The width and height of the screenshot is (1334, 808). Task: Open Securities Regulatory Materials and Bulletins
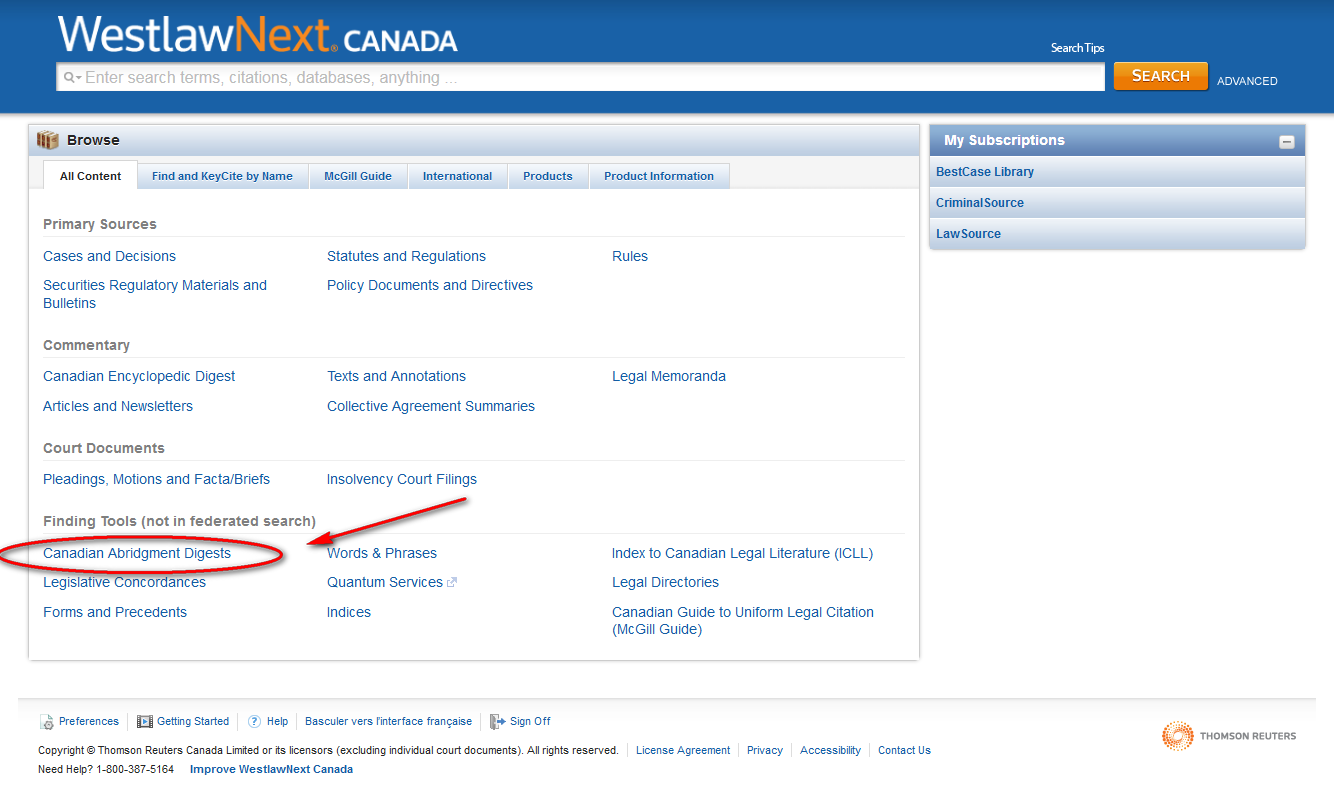[x=155, y=294]
